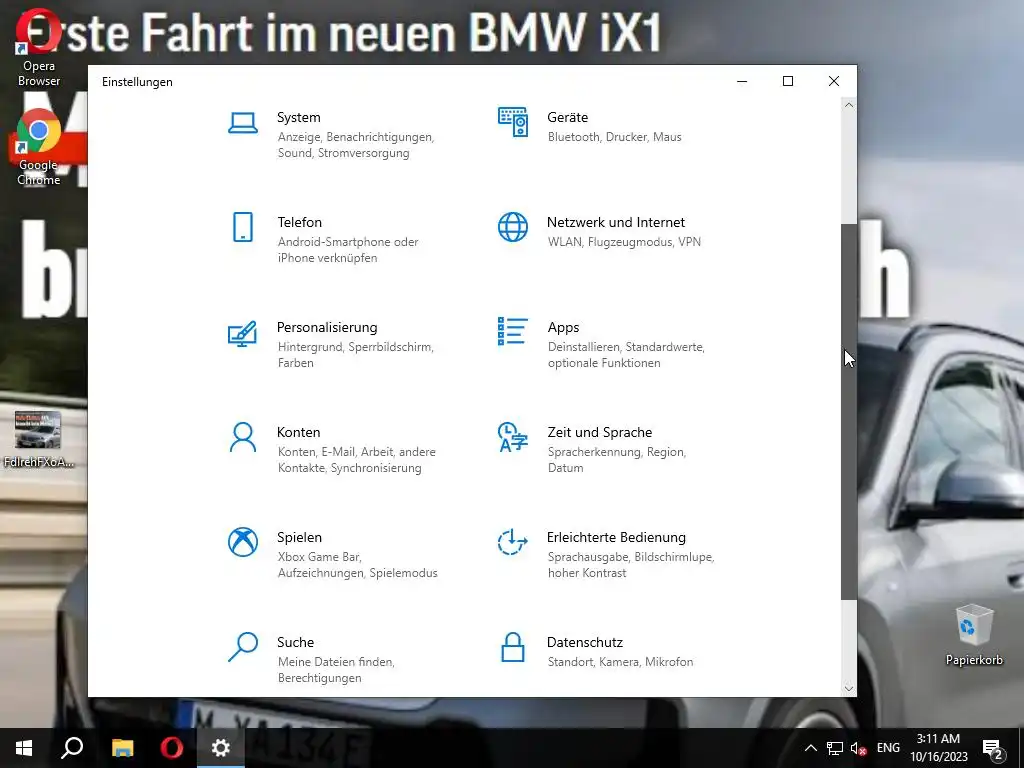1024x768 pixels.
Task: Open the Suche magnifier icon in Settings
Action: pyautogui.click(x=242, y=647)
